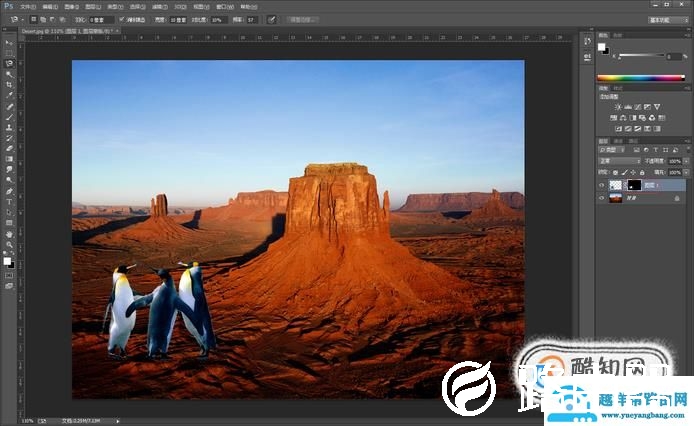694x426 pixels.
Task: Select the Zoom tool in toolbox
Action: [9, 245]
